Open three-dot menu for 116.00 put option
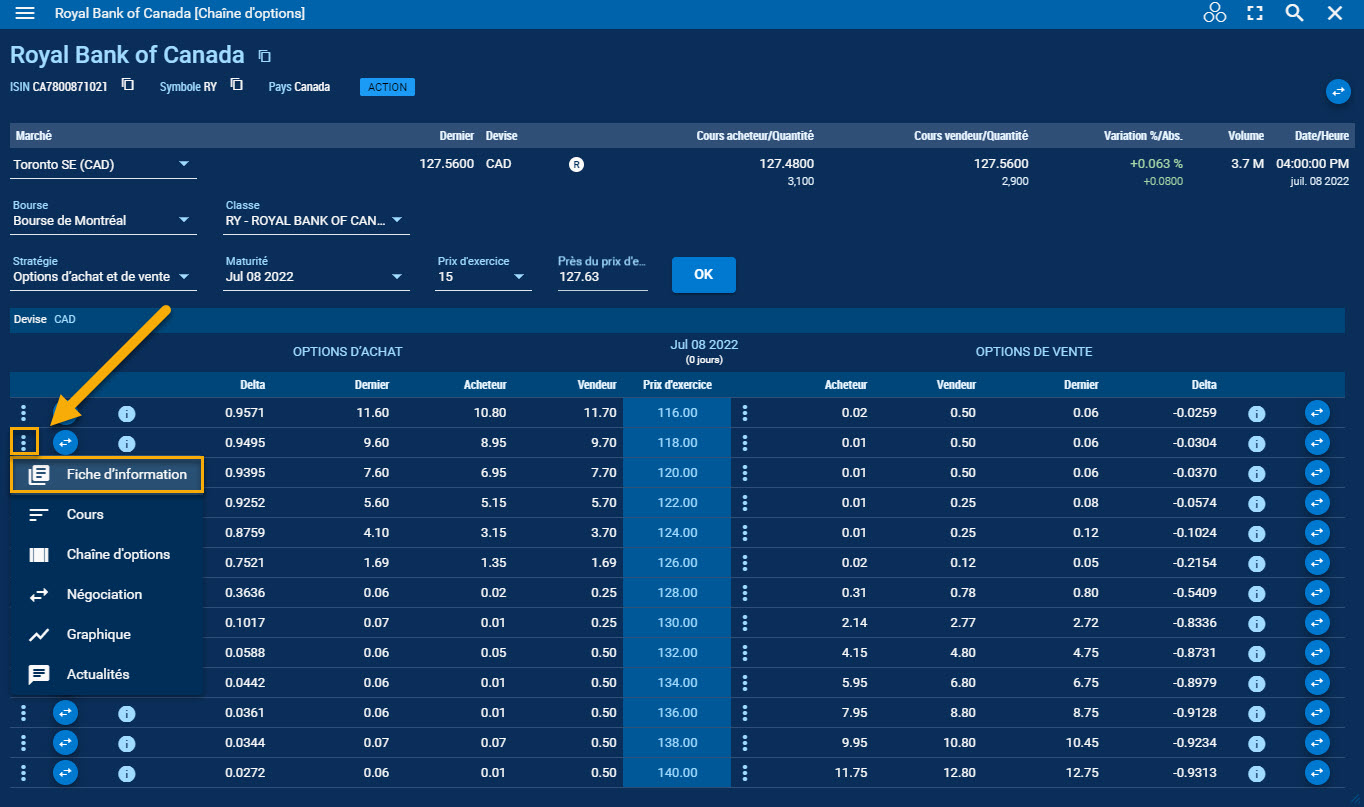The image size is (1364, 807). click(745, 413)
